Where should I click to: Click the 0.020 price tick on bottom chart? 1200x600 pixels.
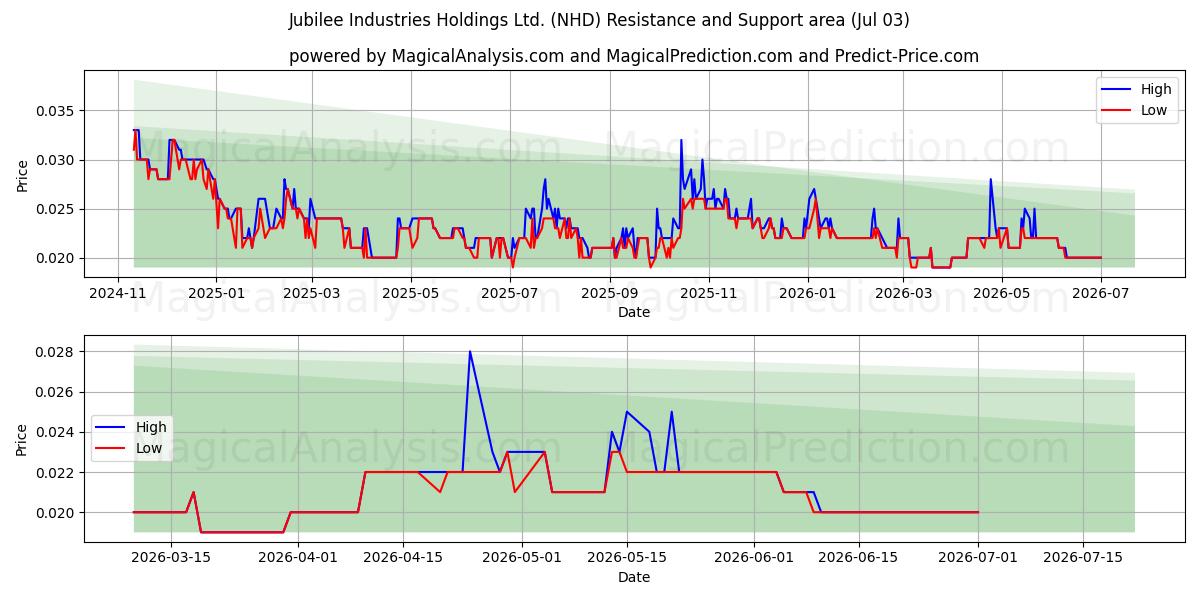pos(55,513)
